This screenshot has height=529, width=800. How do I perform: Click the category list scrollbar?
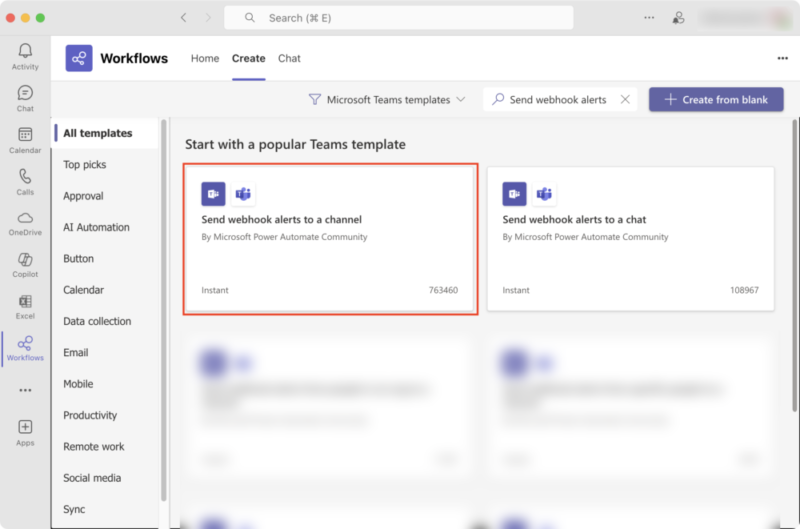click(164, 310)
